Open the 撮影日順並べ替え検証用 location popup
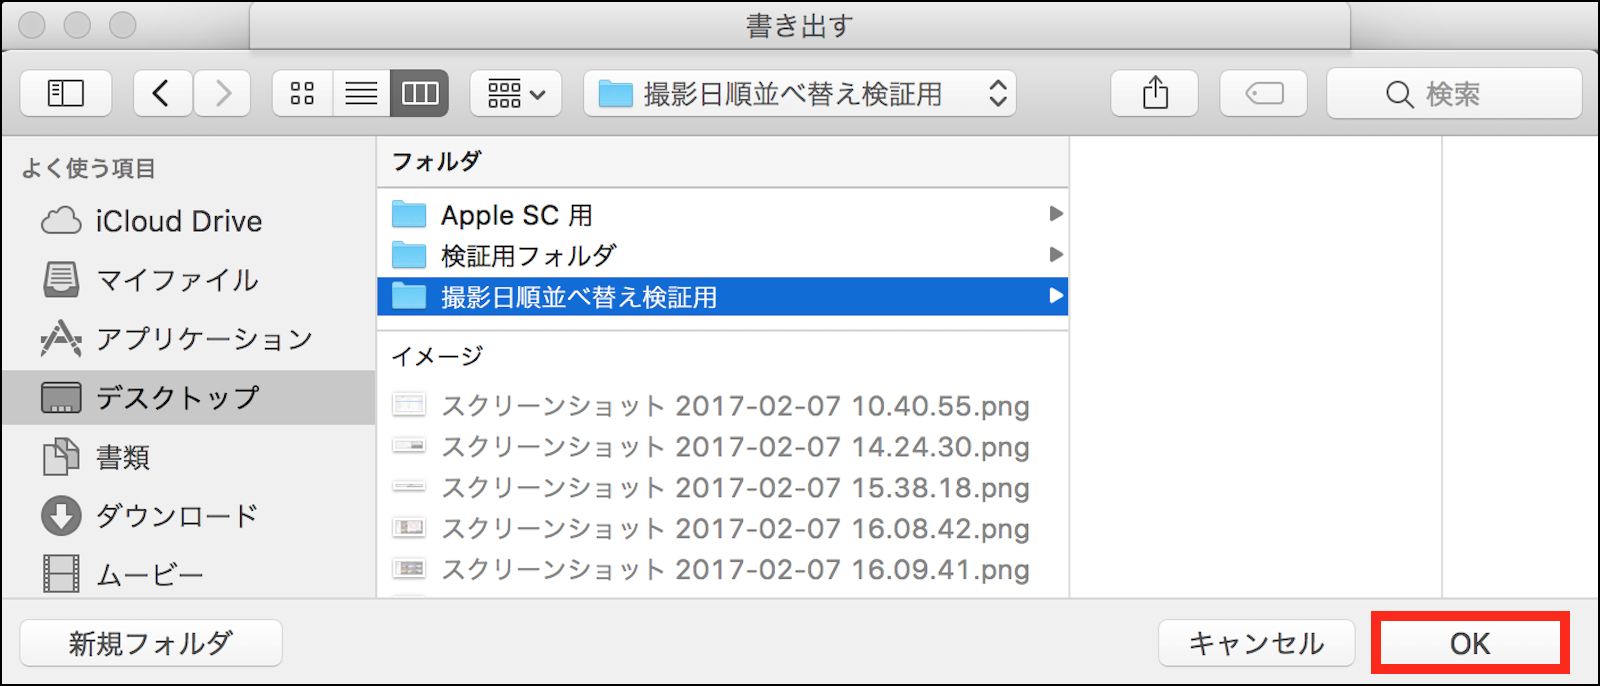 tap(800, 94)
